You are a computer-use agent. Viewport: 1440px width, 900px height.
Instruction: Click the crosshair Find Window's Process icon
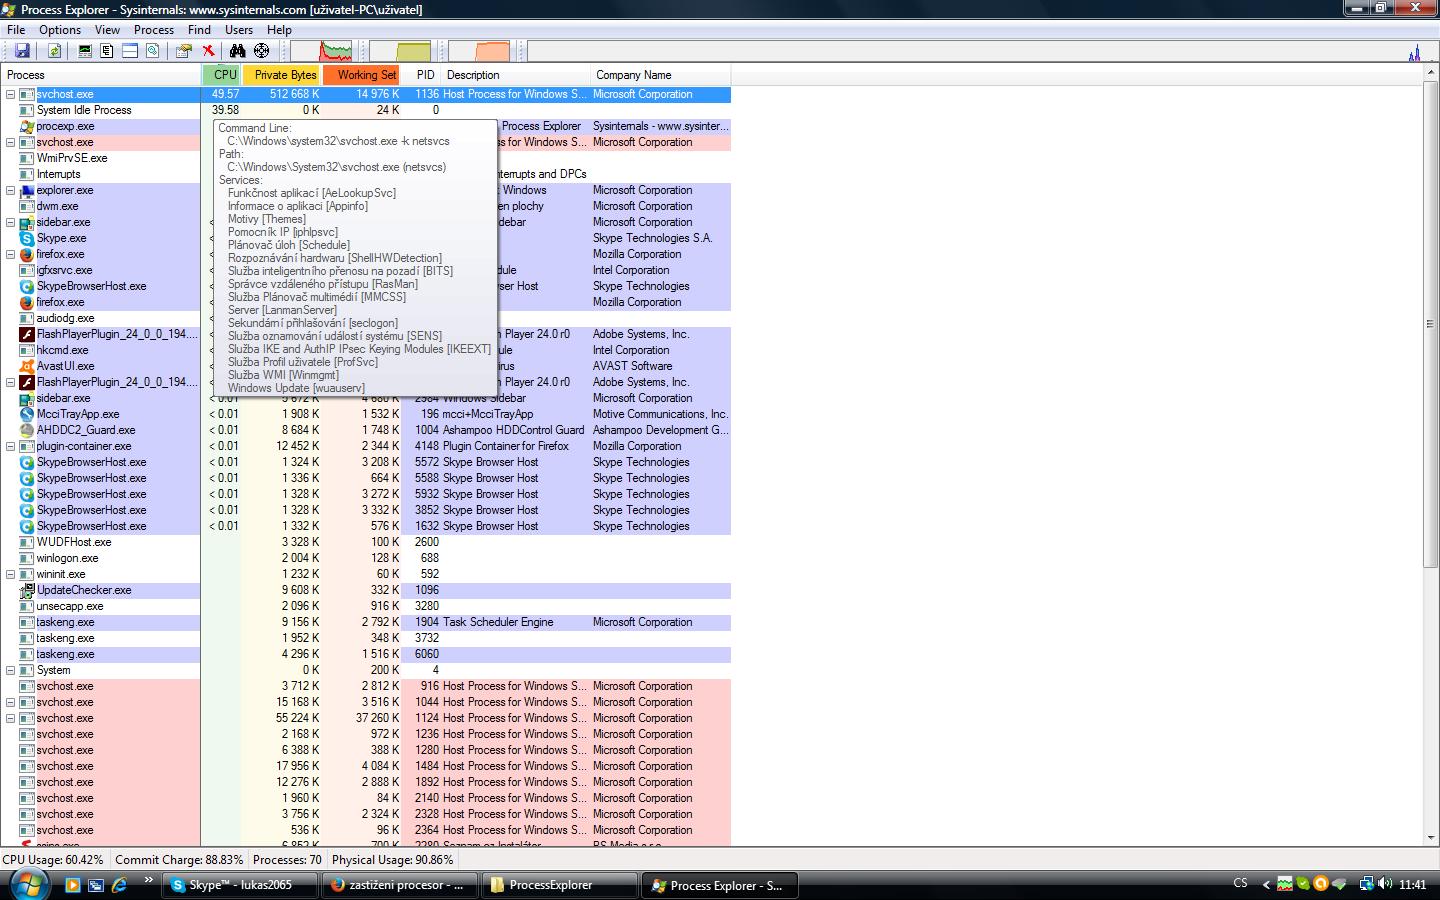261,51
